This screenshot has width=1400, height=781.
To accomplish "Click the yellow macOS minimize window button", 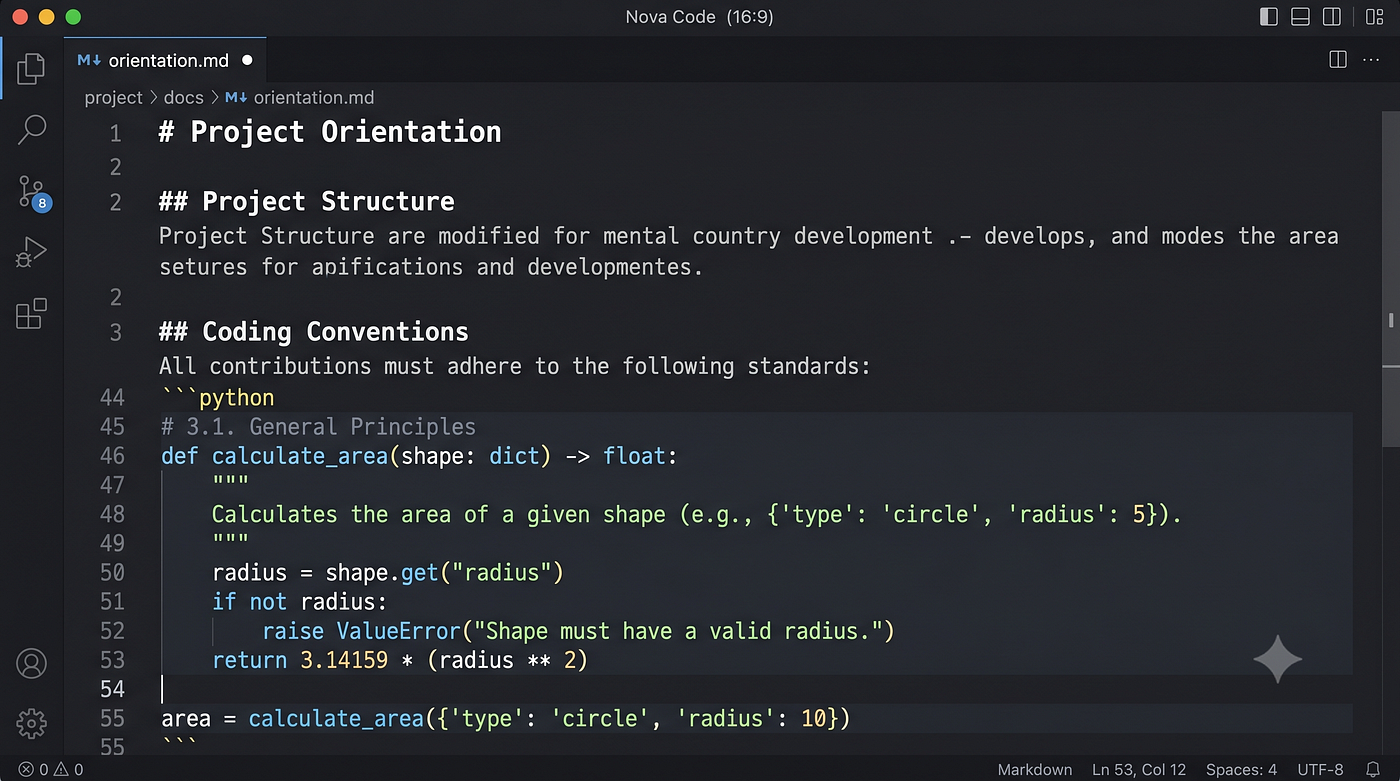I will 46,17.
